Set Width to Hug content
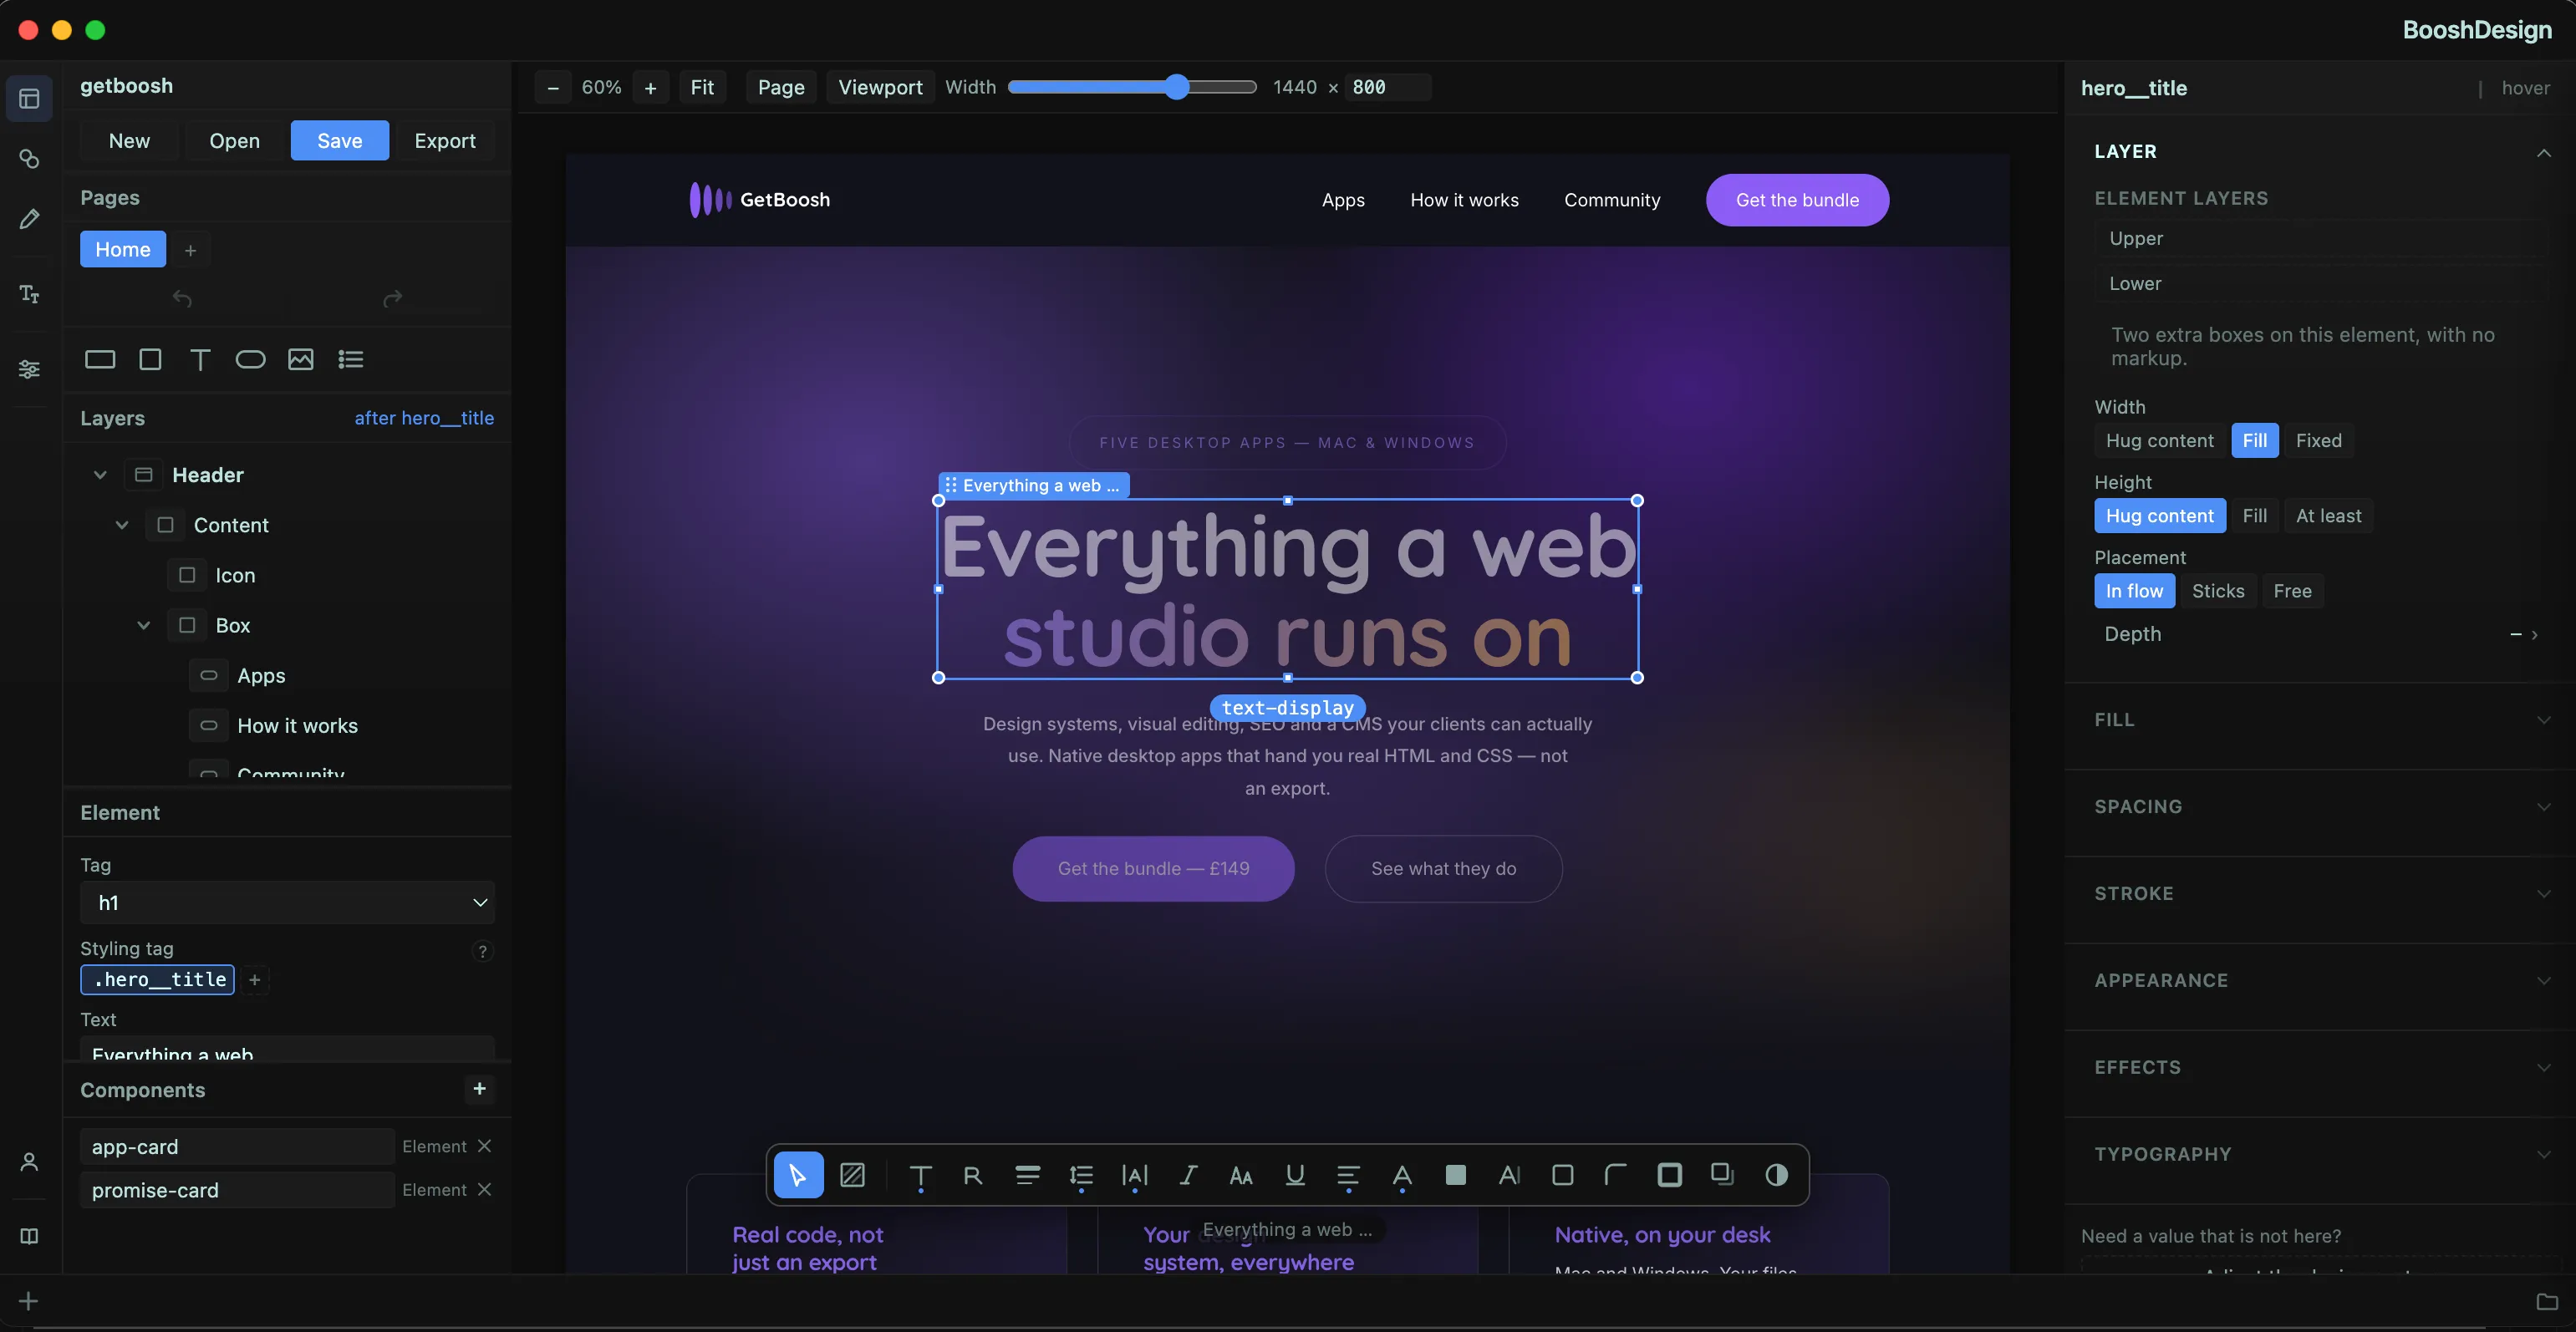This screenshot has height=1332, width=2576. (2160, 440)
